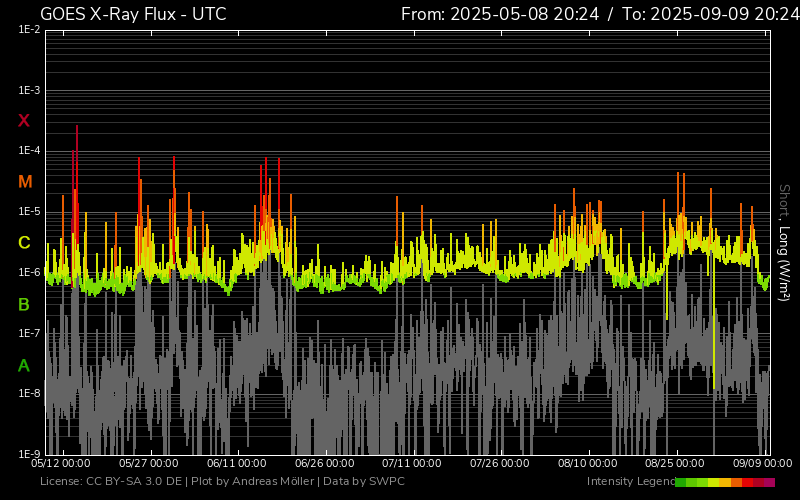Click the License CC BY-SA 3.0 DE text
This screenshot has height=500, width=800.
pyautogui.click(x=103, y=482)
